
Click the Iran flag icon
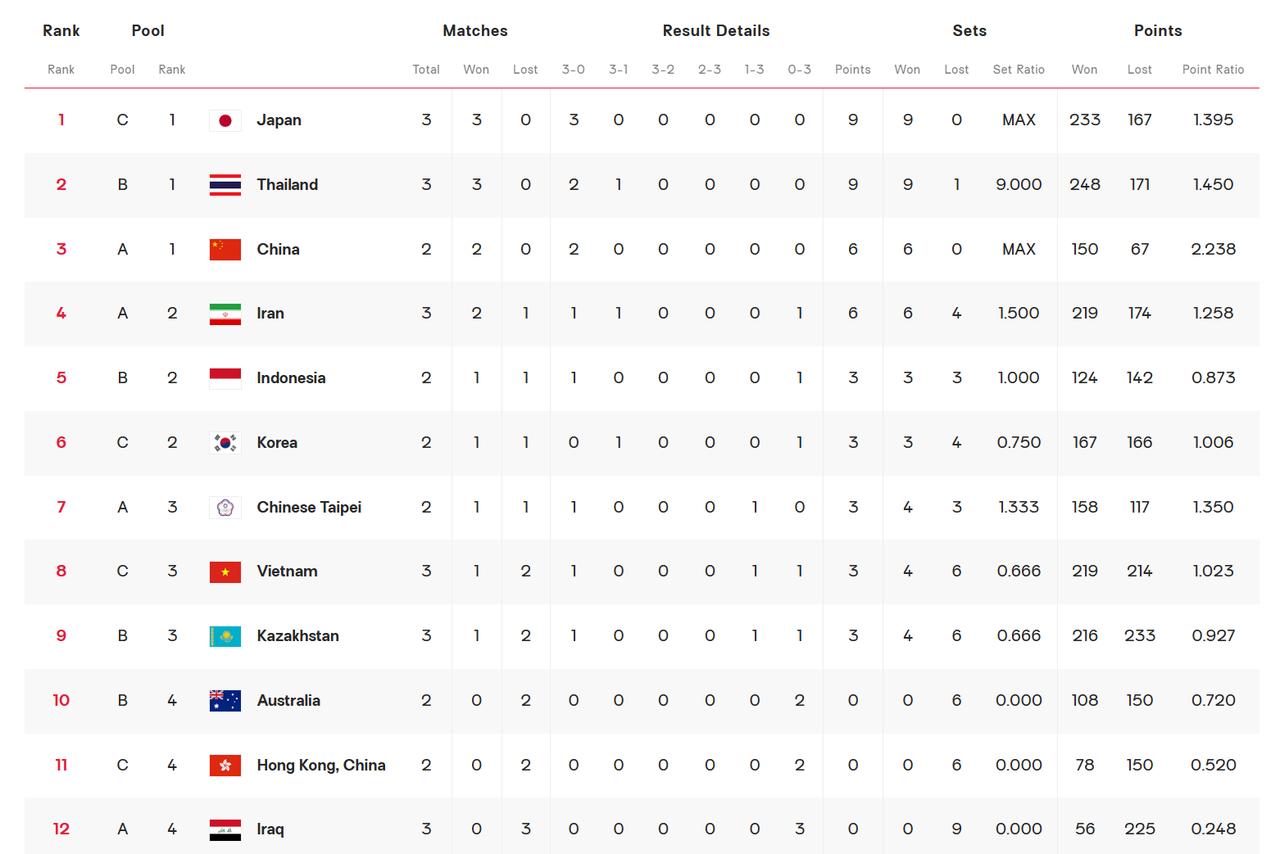point(225,314)
